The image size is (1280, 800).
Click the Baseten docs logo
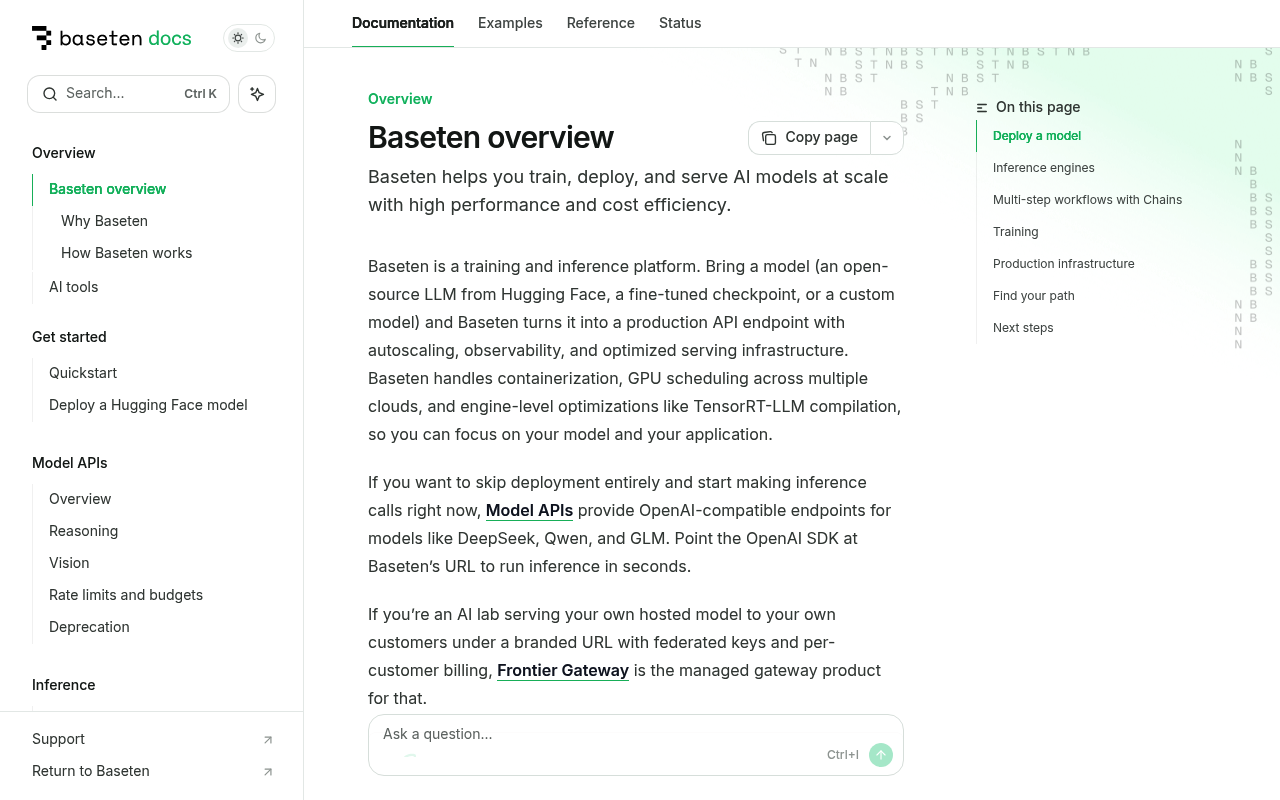(x=111, y=38)
